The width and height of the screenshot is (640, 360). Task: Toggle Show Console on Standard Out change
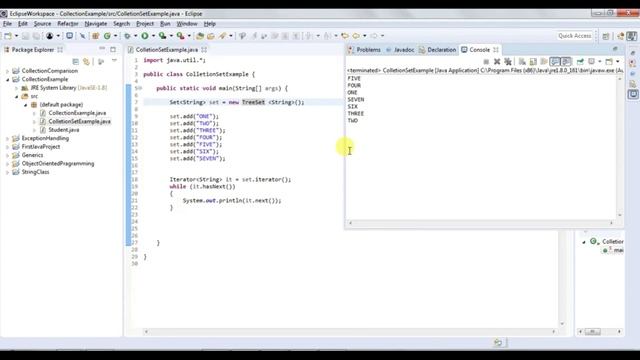[554, 62]
